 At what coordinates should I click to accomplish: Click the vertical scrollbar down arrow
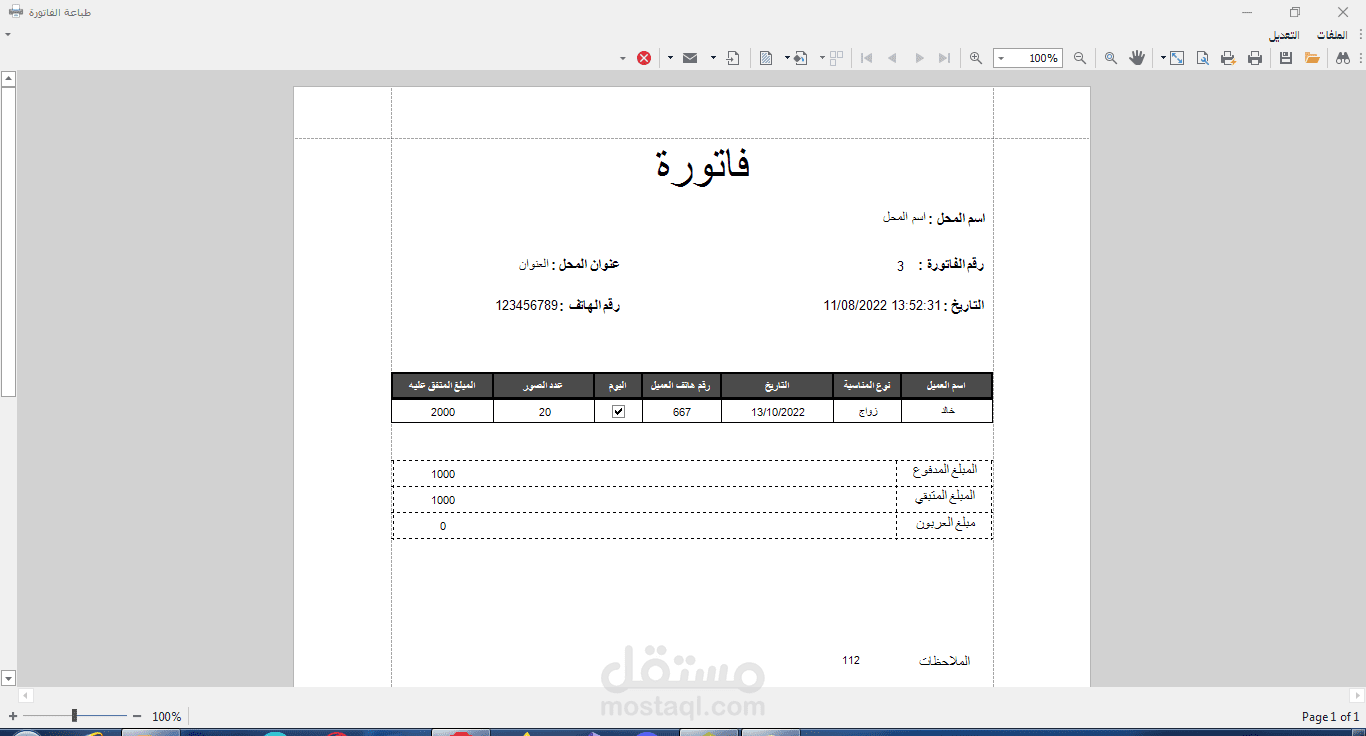point(8,678)
